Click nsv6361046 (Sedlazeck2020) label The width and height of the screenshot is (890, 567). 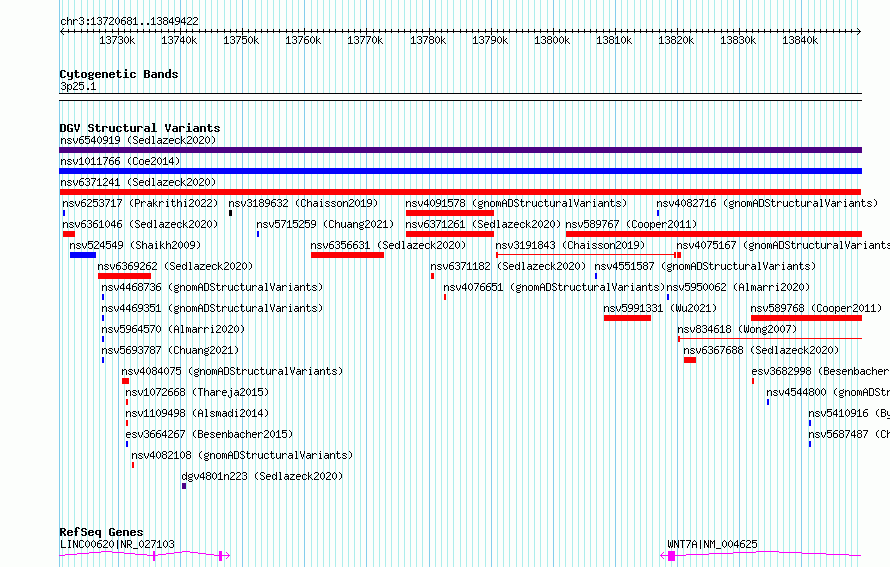(x=140, y=224)
